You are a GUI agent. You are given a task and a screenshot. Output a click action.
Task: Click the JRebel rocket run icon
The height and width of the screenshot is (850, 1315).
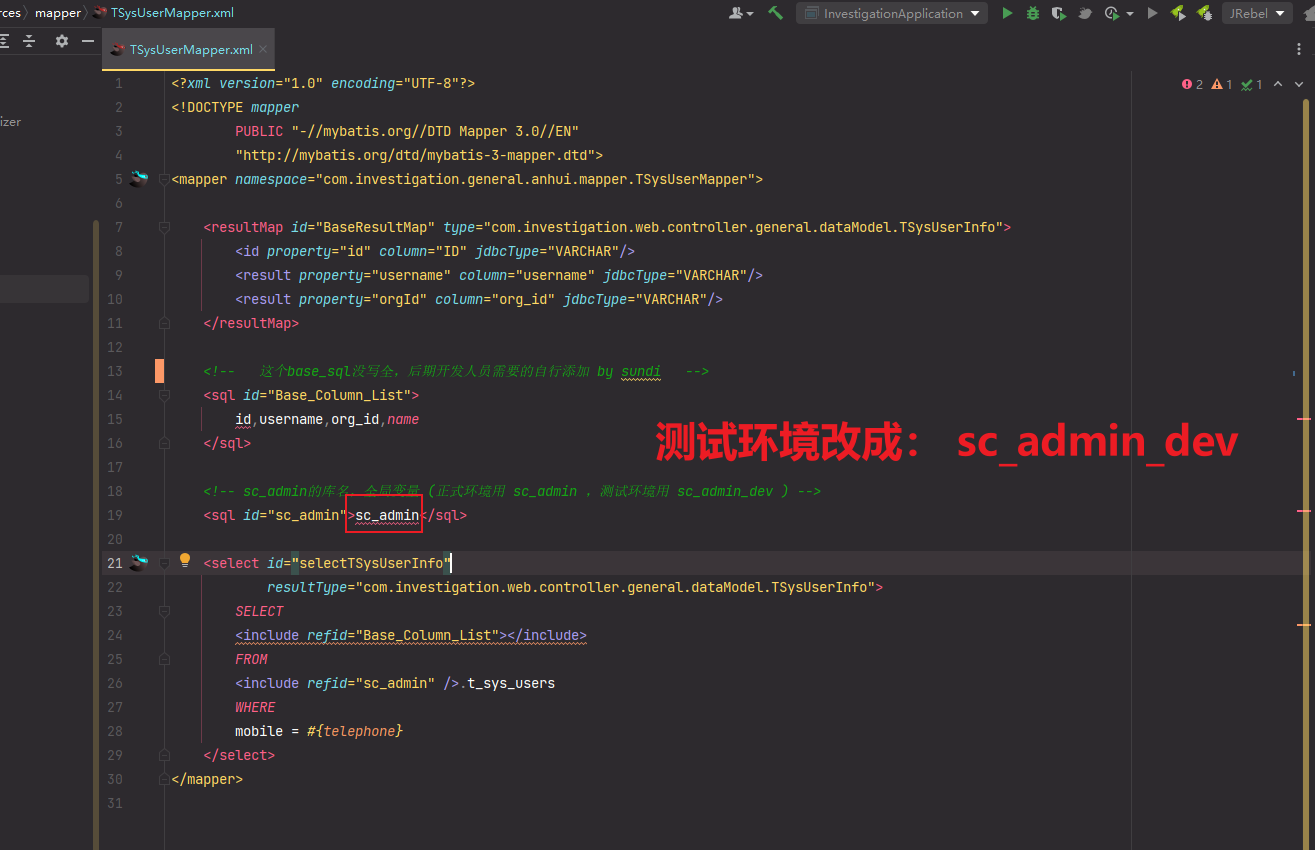[1178, 13]
